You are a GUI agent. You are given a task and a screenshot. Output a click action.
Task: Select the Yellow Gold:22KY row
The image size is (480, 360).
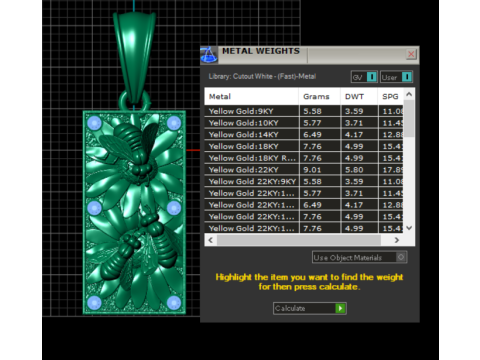[x=304, y=170]
